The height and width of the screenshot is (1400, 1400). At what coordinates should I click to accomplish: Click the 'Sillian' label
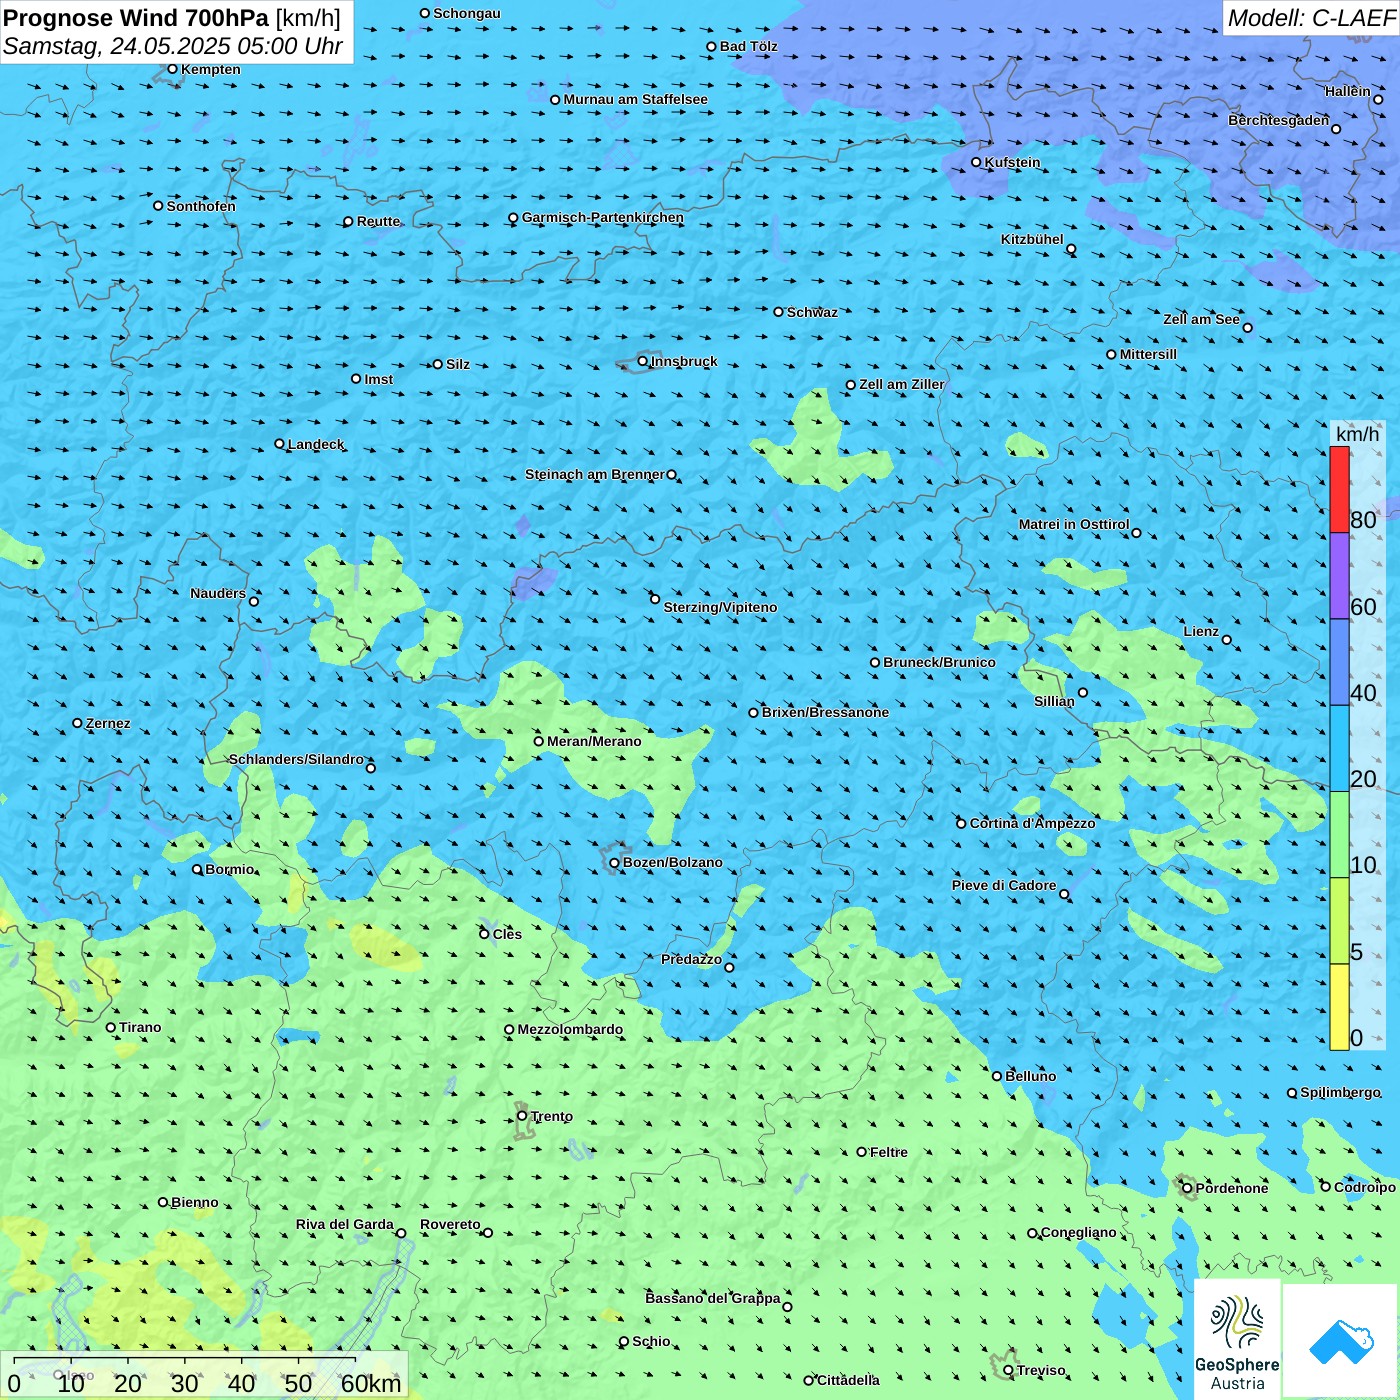pyautogui.click(x=1054, y=701)
